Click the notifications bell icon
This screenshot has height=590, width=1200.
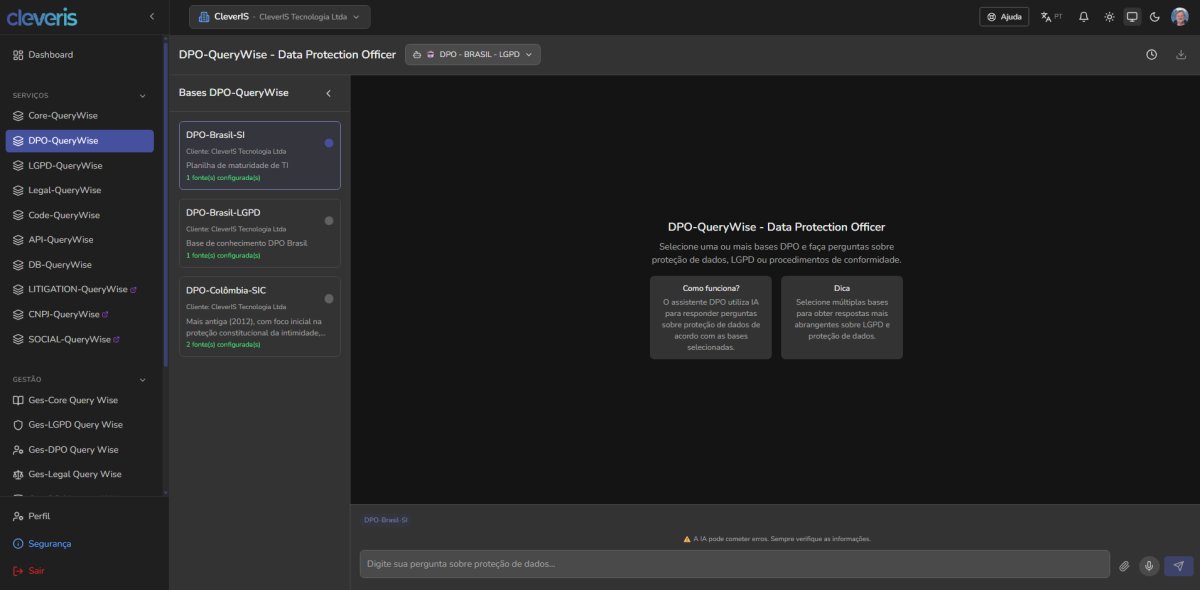pos(1083,17)
